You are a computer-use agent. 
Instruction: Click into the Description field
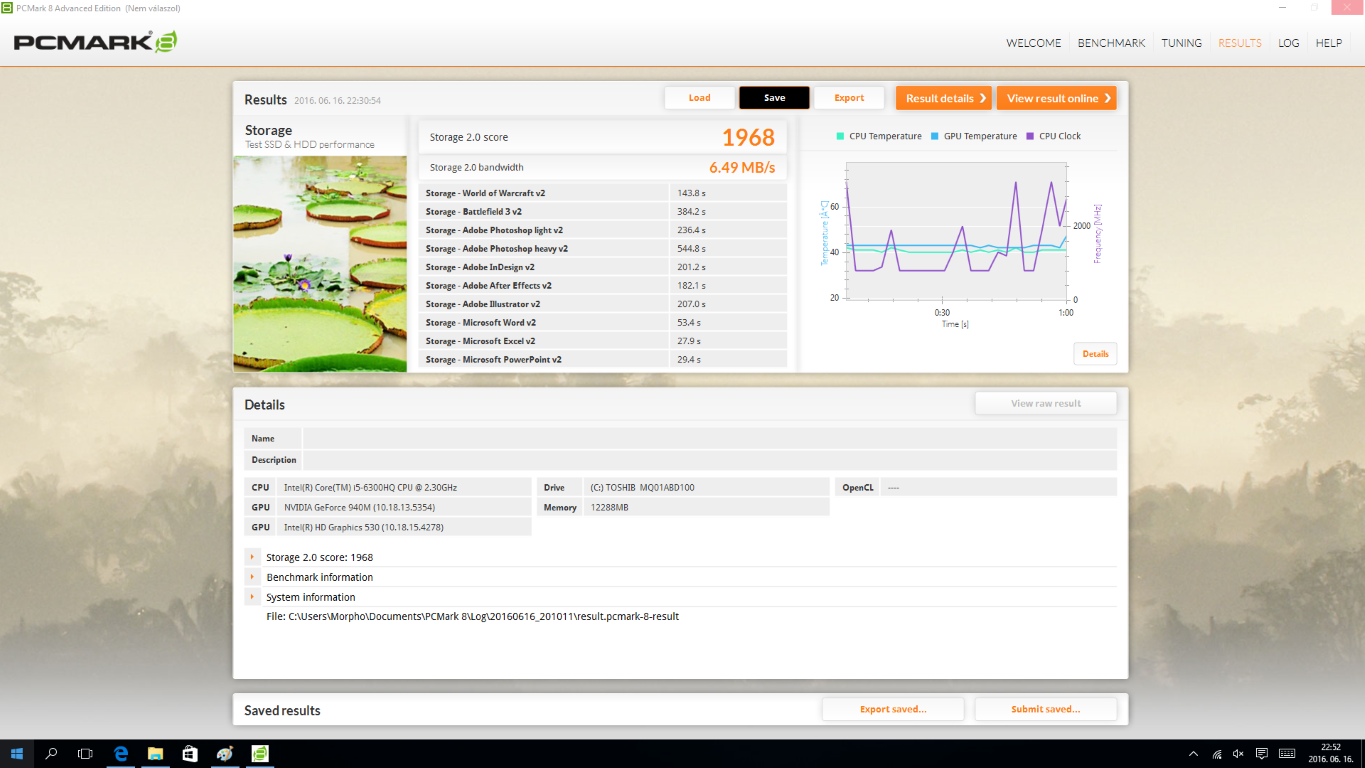pyautogui.click(x=710, y=460)
